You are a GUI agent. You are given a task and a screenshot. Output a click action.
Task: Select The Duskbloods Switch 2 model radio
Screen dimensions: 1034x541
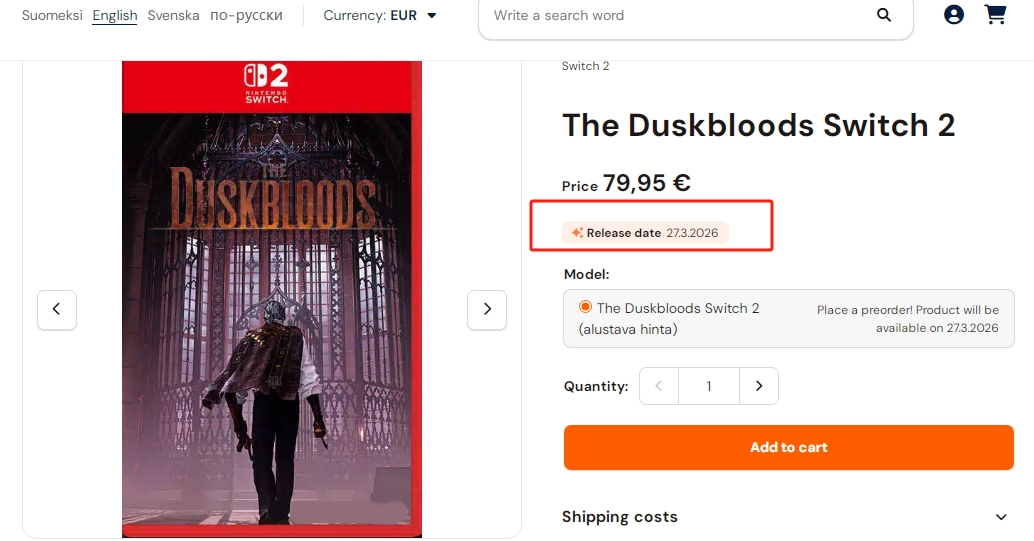585,307
